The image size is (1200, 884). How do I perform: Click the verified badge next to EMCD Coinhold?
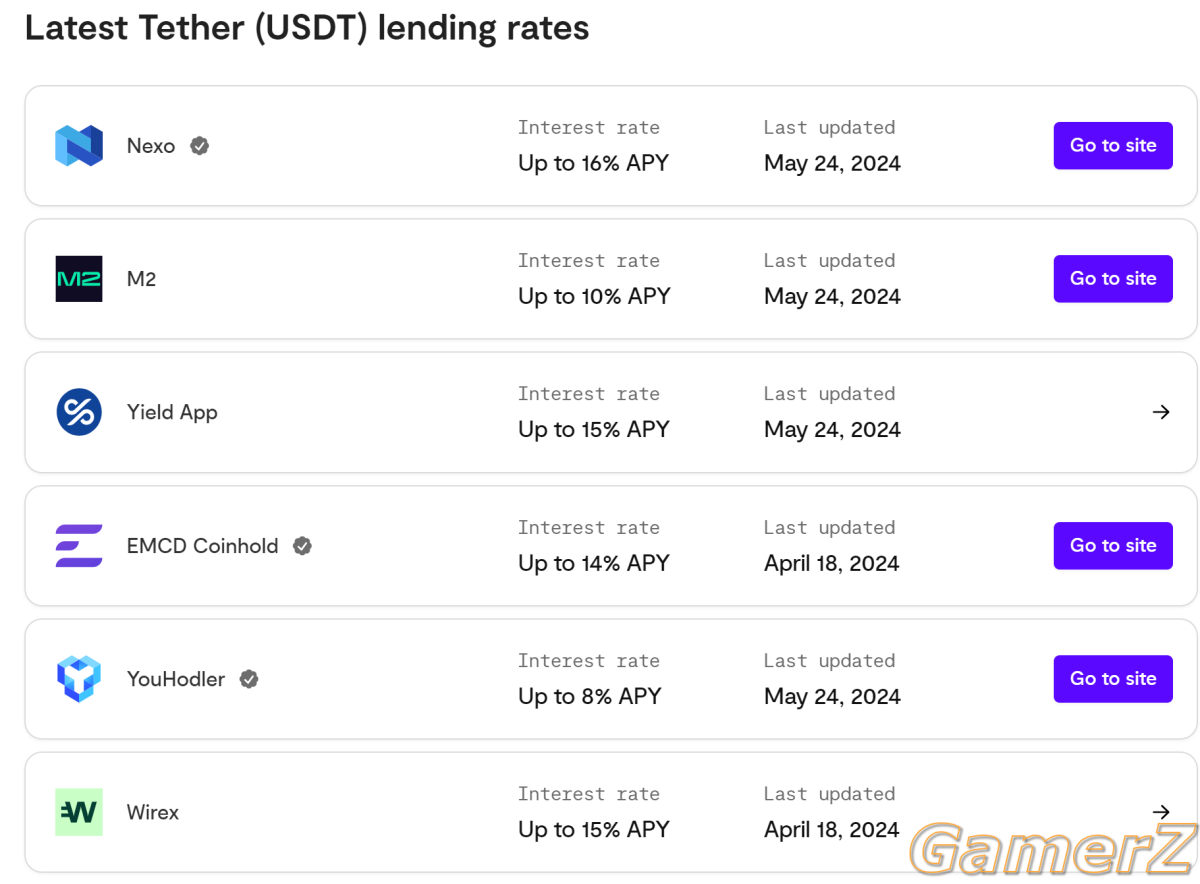(x=302, y=546)
